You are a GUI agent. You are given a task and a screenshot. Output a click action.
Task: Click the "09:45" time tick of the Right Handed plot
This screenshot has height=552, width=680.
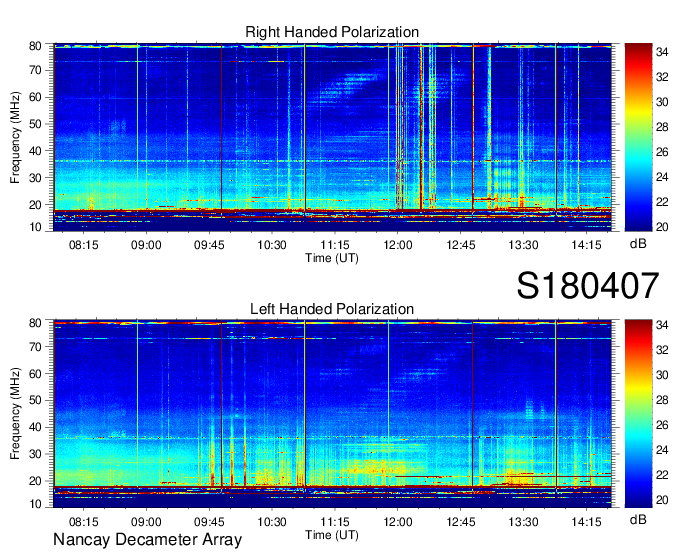pos(209,245)
